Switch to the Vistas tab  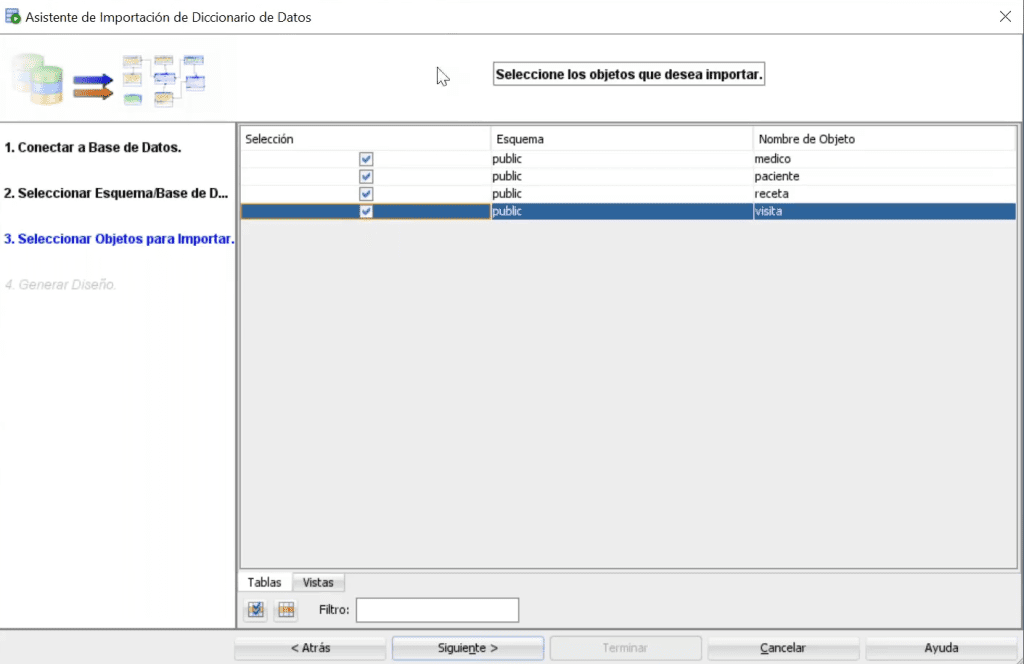318,582
